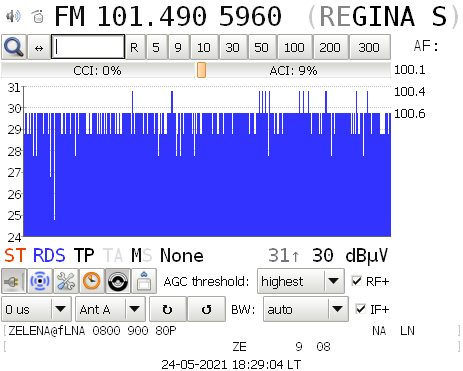Click the FM 101.490 frequency display
The image size is (463, 371).
point(131,16)
